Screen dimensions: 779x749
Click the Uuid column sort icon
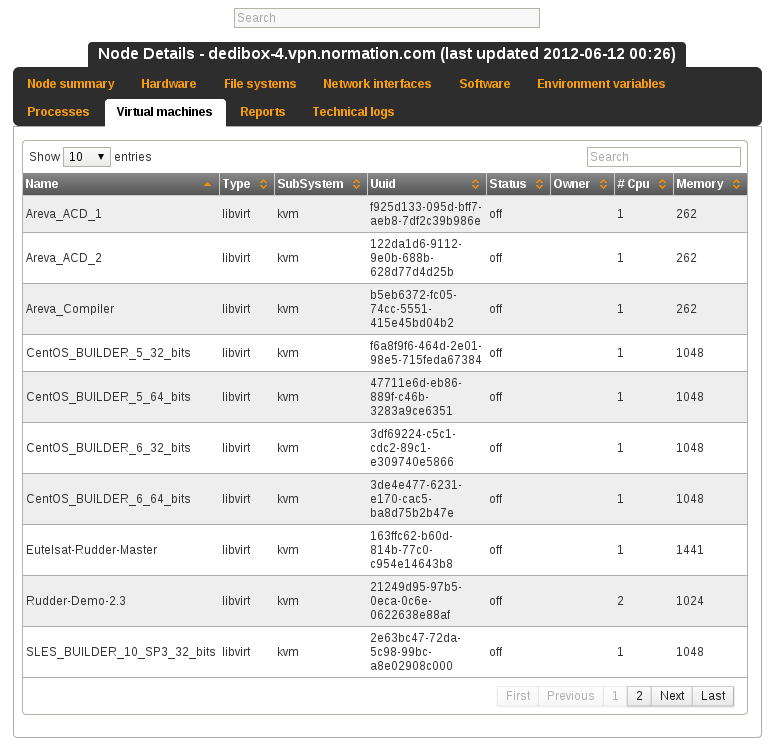pyautogui.click(x=475, y=184)
